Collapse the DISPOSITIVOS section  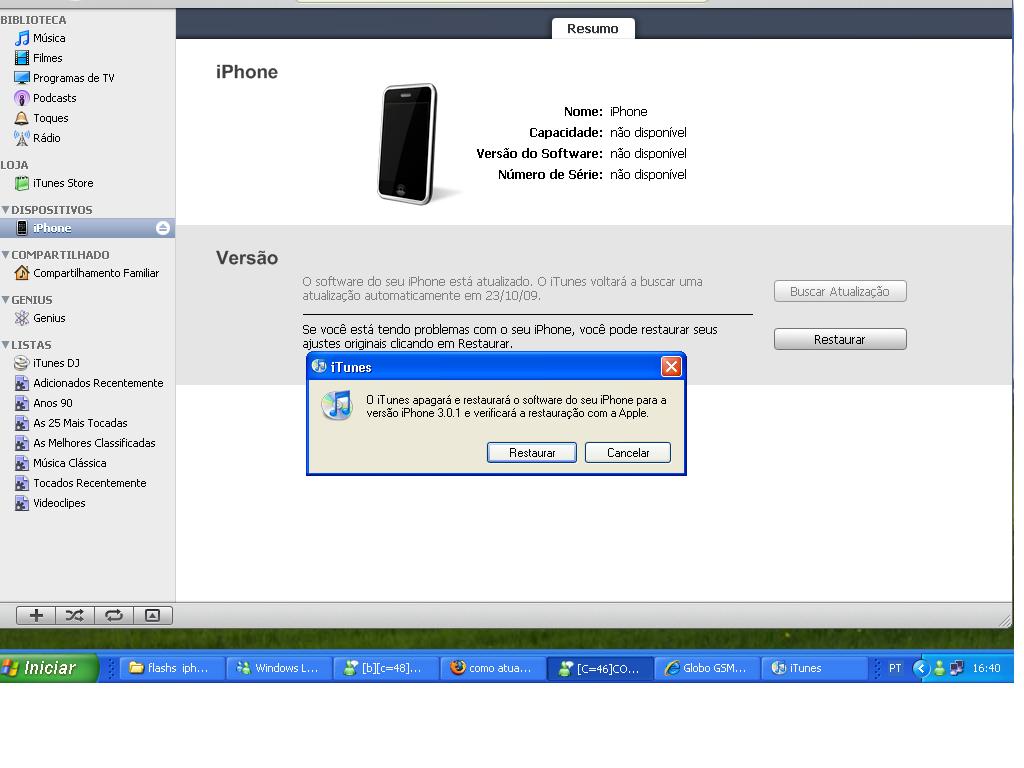coord(5,210)
